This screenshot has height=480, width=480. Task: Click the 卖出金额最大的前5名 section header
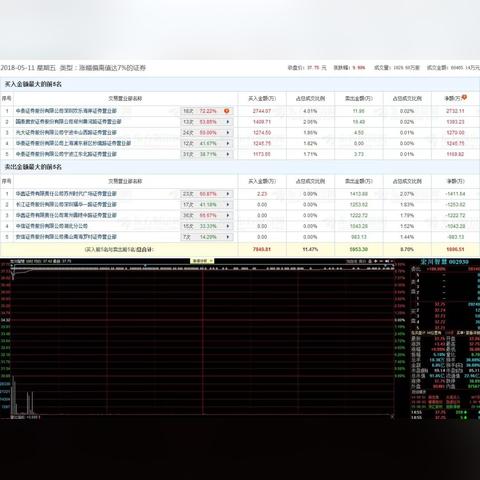[33, 167]
